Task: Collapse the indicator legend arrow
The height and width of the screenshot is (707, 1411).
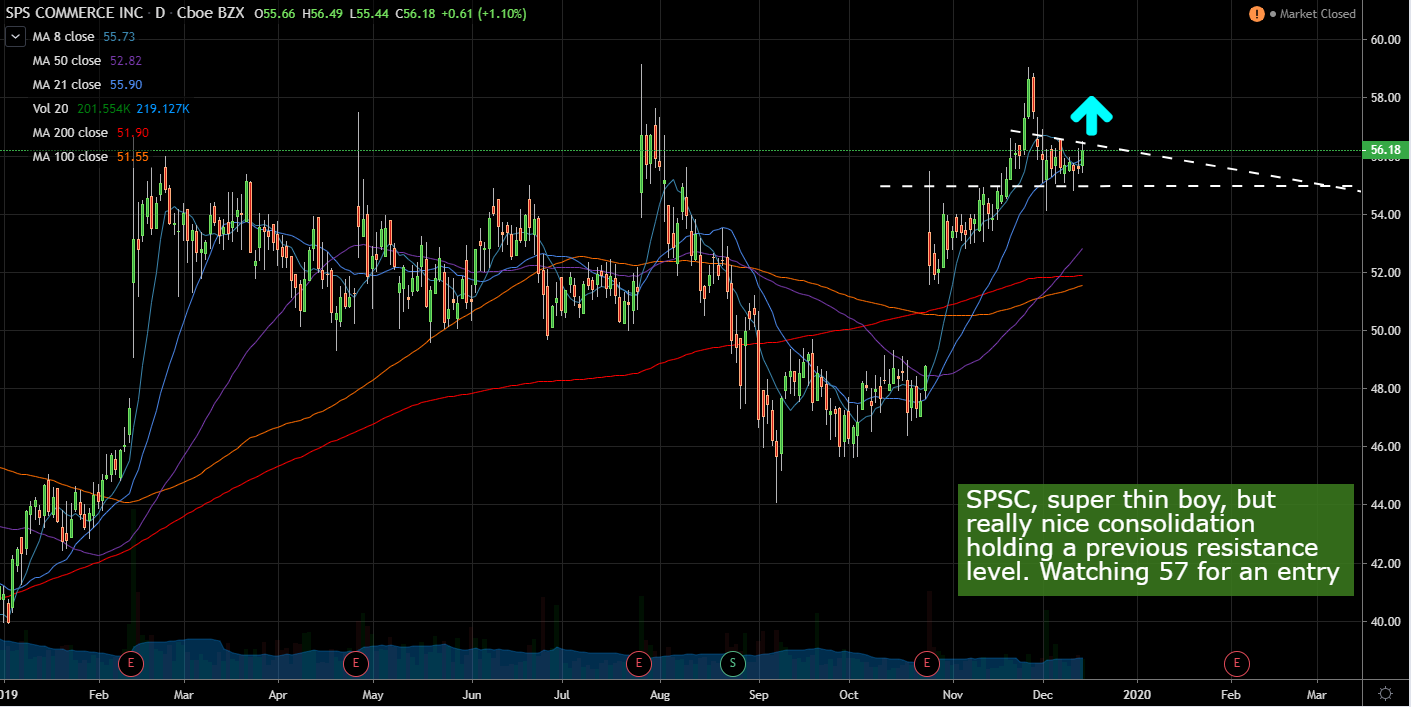Action: pos(16,36)
